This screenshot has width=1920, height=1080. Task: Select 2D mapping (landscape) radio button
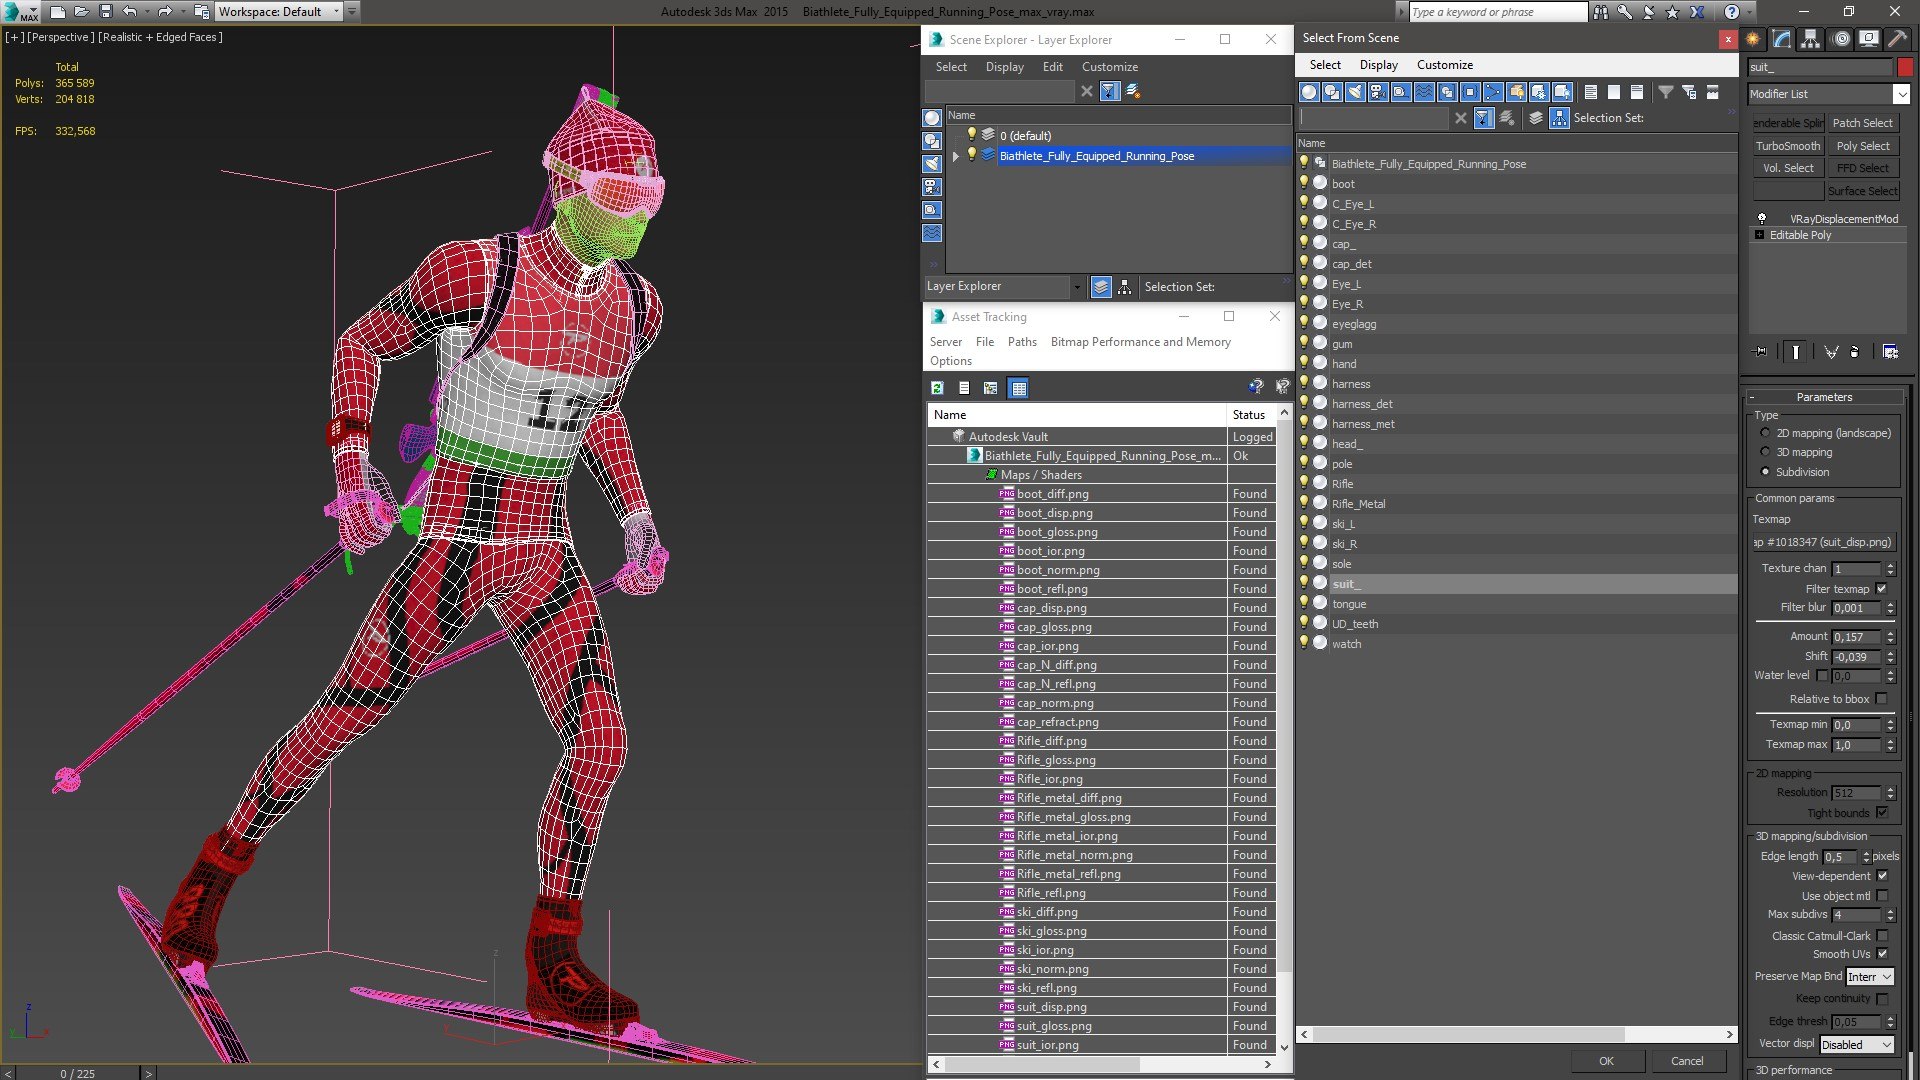coord(1765,433)
